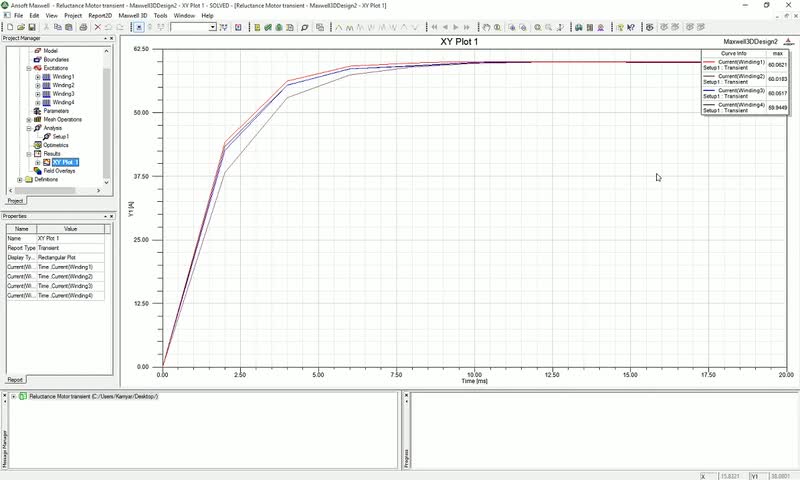Switch to the Report tab in Properties
800x480 pixels.
click(x=15, y=380)
